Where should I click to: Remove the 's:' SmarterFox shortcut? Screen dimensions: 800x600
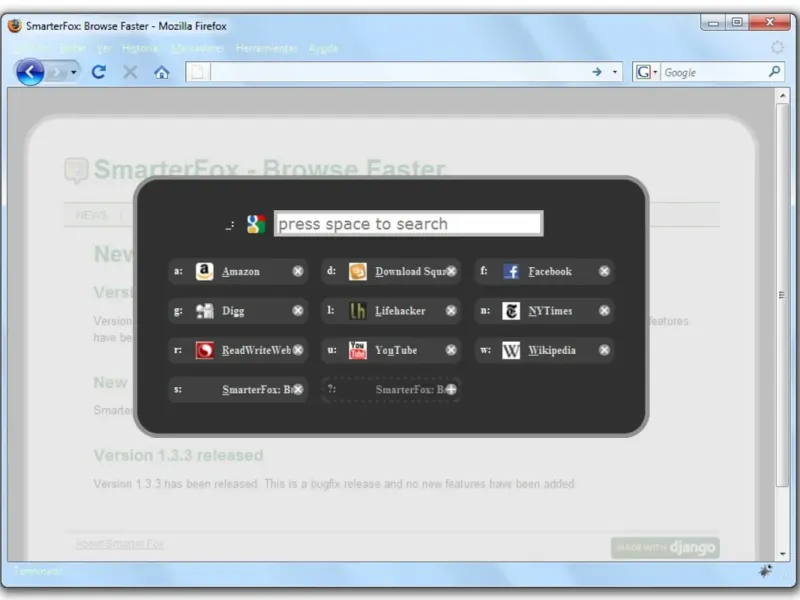(298, 389)
